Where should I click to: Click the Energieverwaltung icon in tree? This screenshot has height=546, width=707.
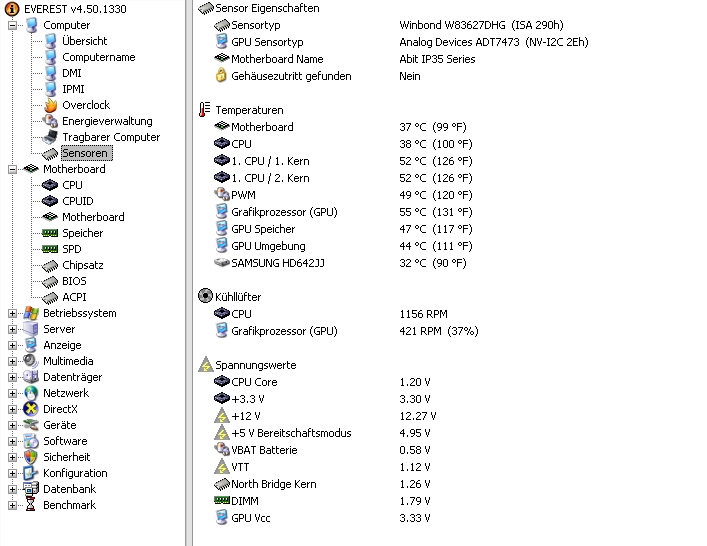50,121
